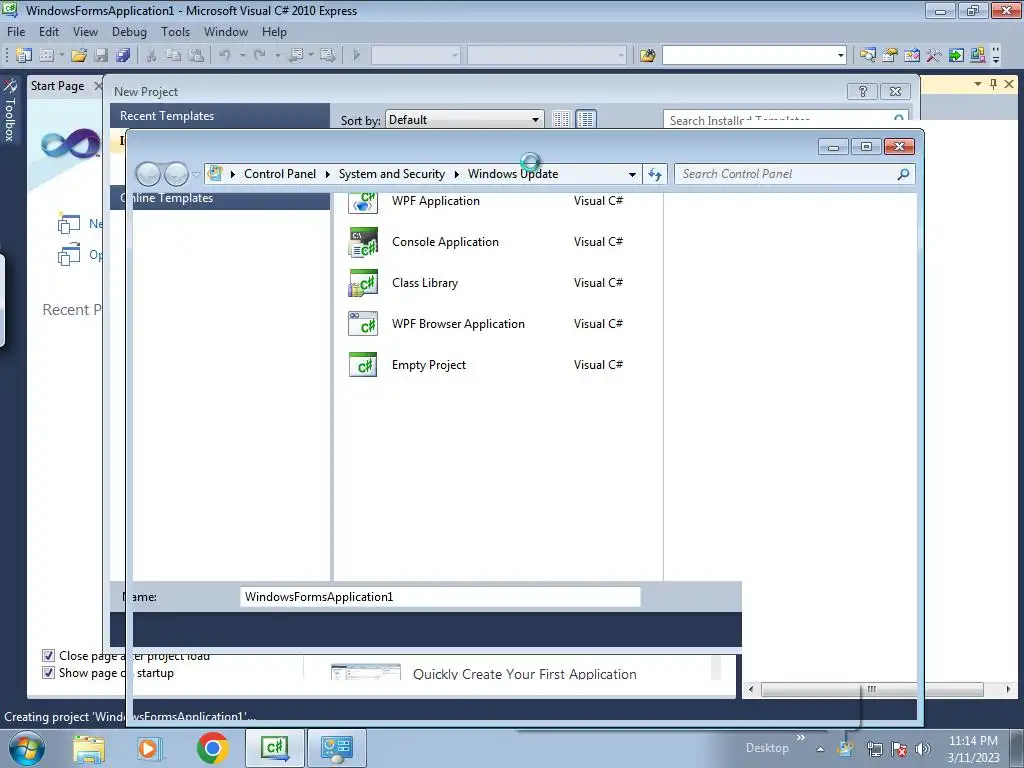Viewport: 1024px width, 768px height.
Task: Click the volume speaker tray icon
Action: click(x=922, y=749)
